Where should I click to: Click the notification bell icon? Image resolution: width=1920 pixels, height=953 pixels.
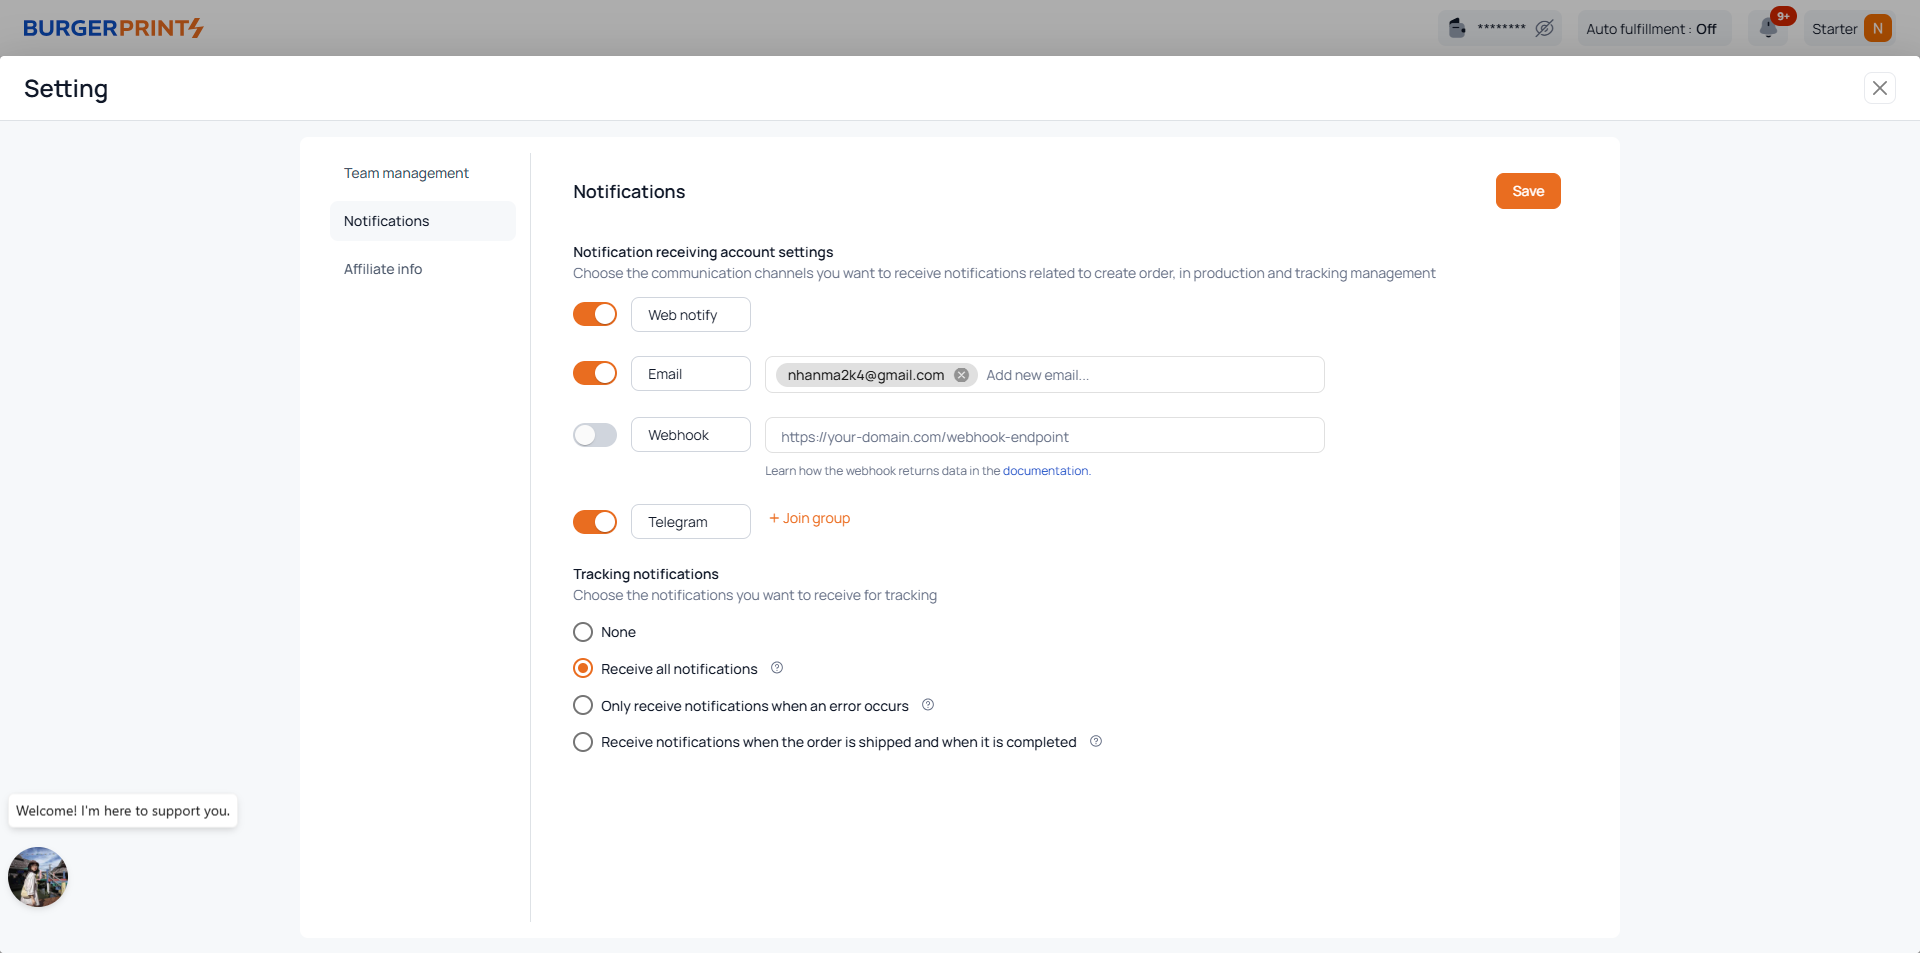pyautogui.click(x=1768, y=29)
